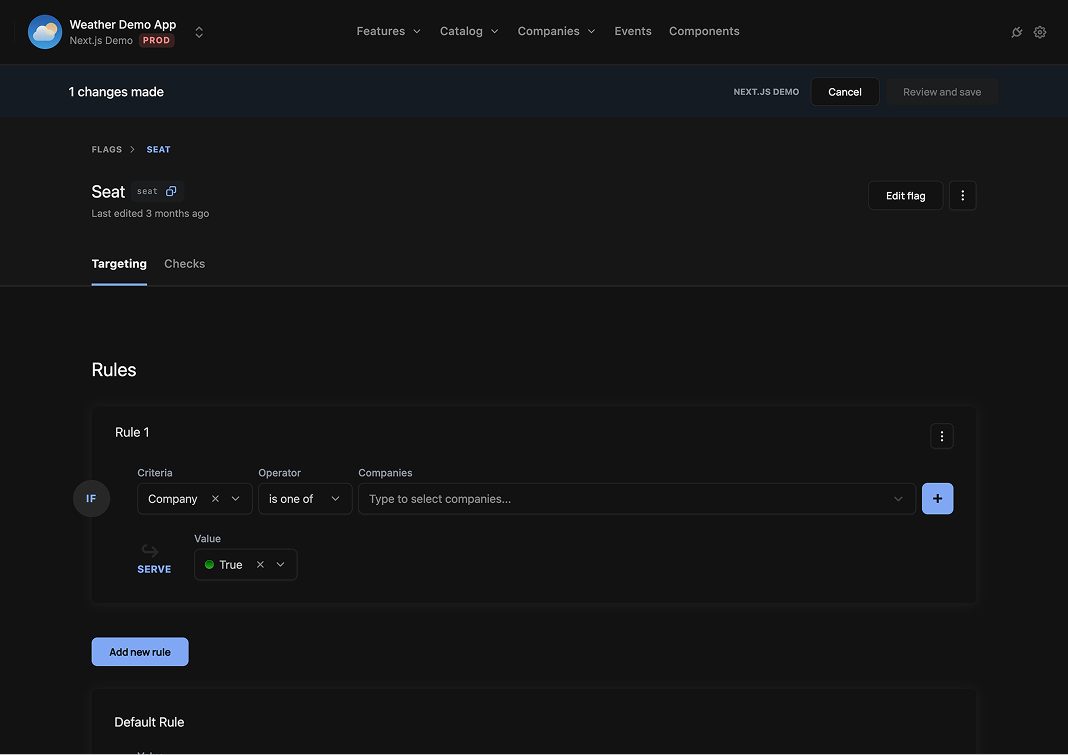Open the Features menu

[x=388, y=31]
